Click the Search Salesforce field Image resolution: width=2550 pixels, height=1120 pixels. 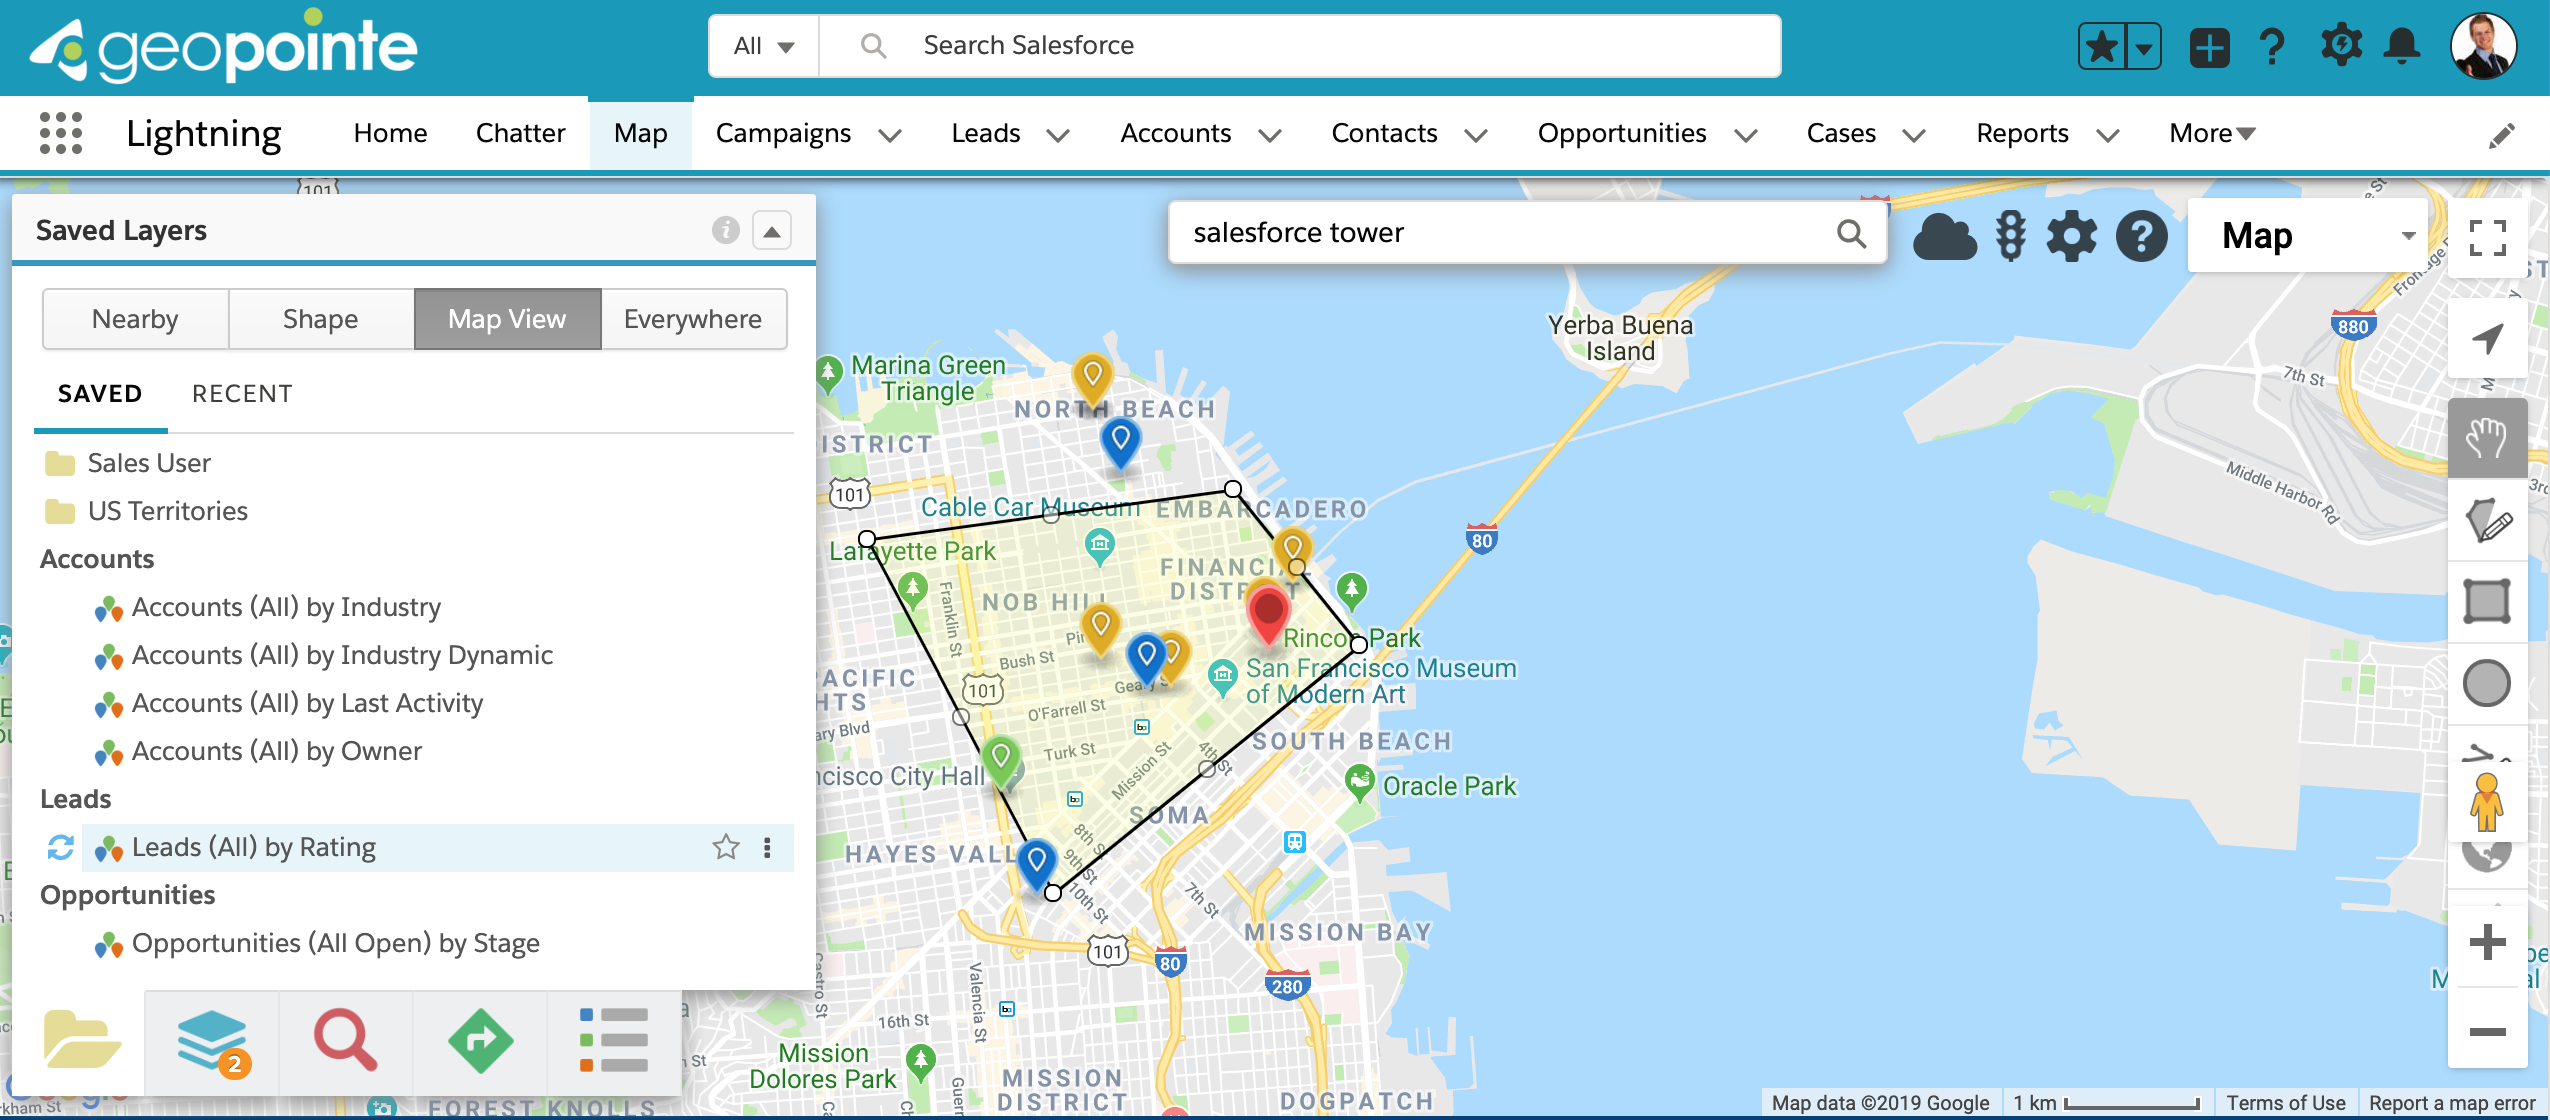coord(1300,46)
